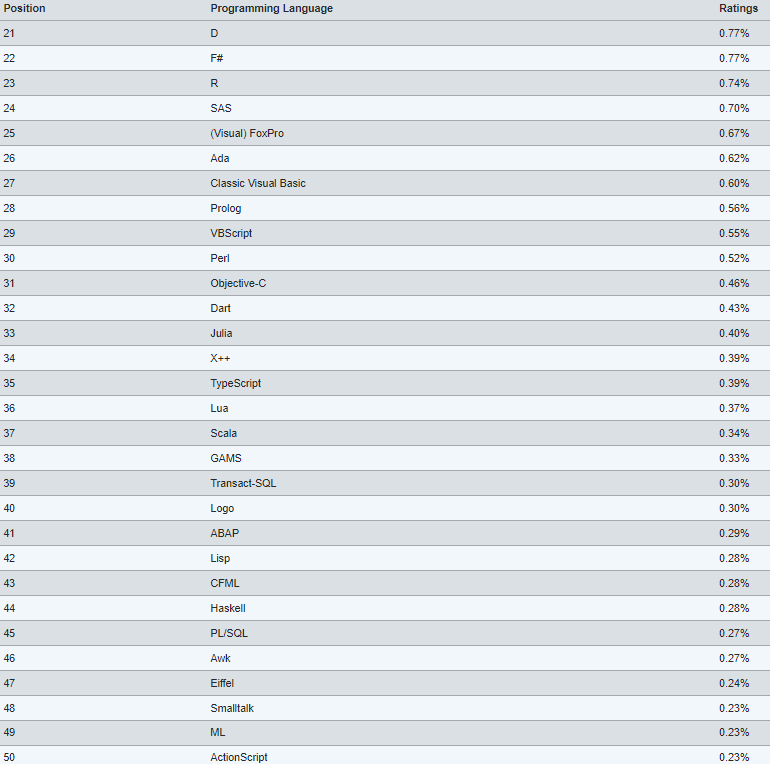This screenshot has width=770, height=764.
Task: Click the Position column header
Action: click(24, 8)
